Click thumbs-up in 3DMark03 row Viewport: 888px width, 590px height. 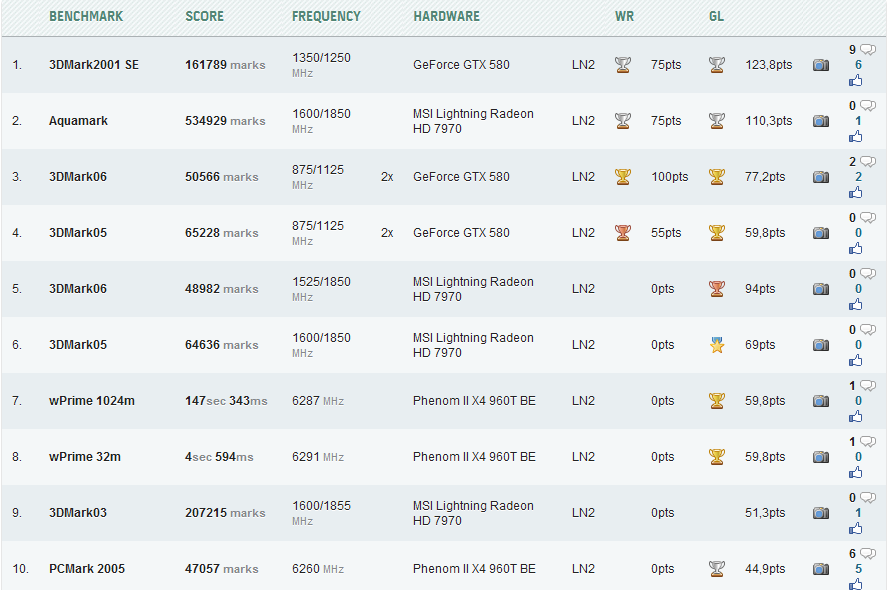(856, 529)
